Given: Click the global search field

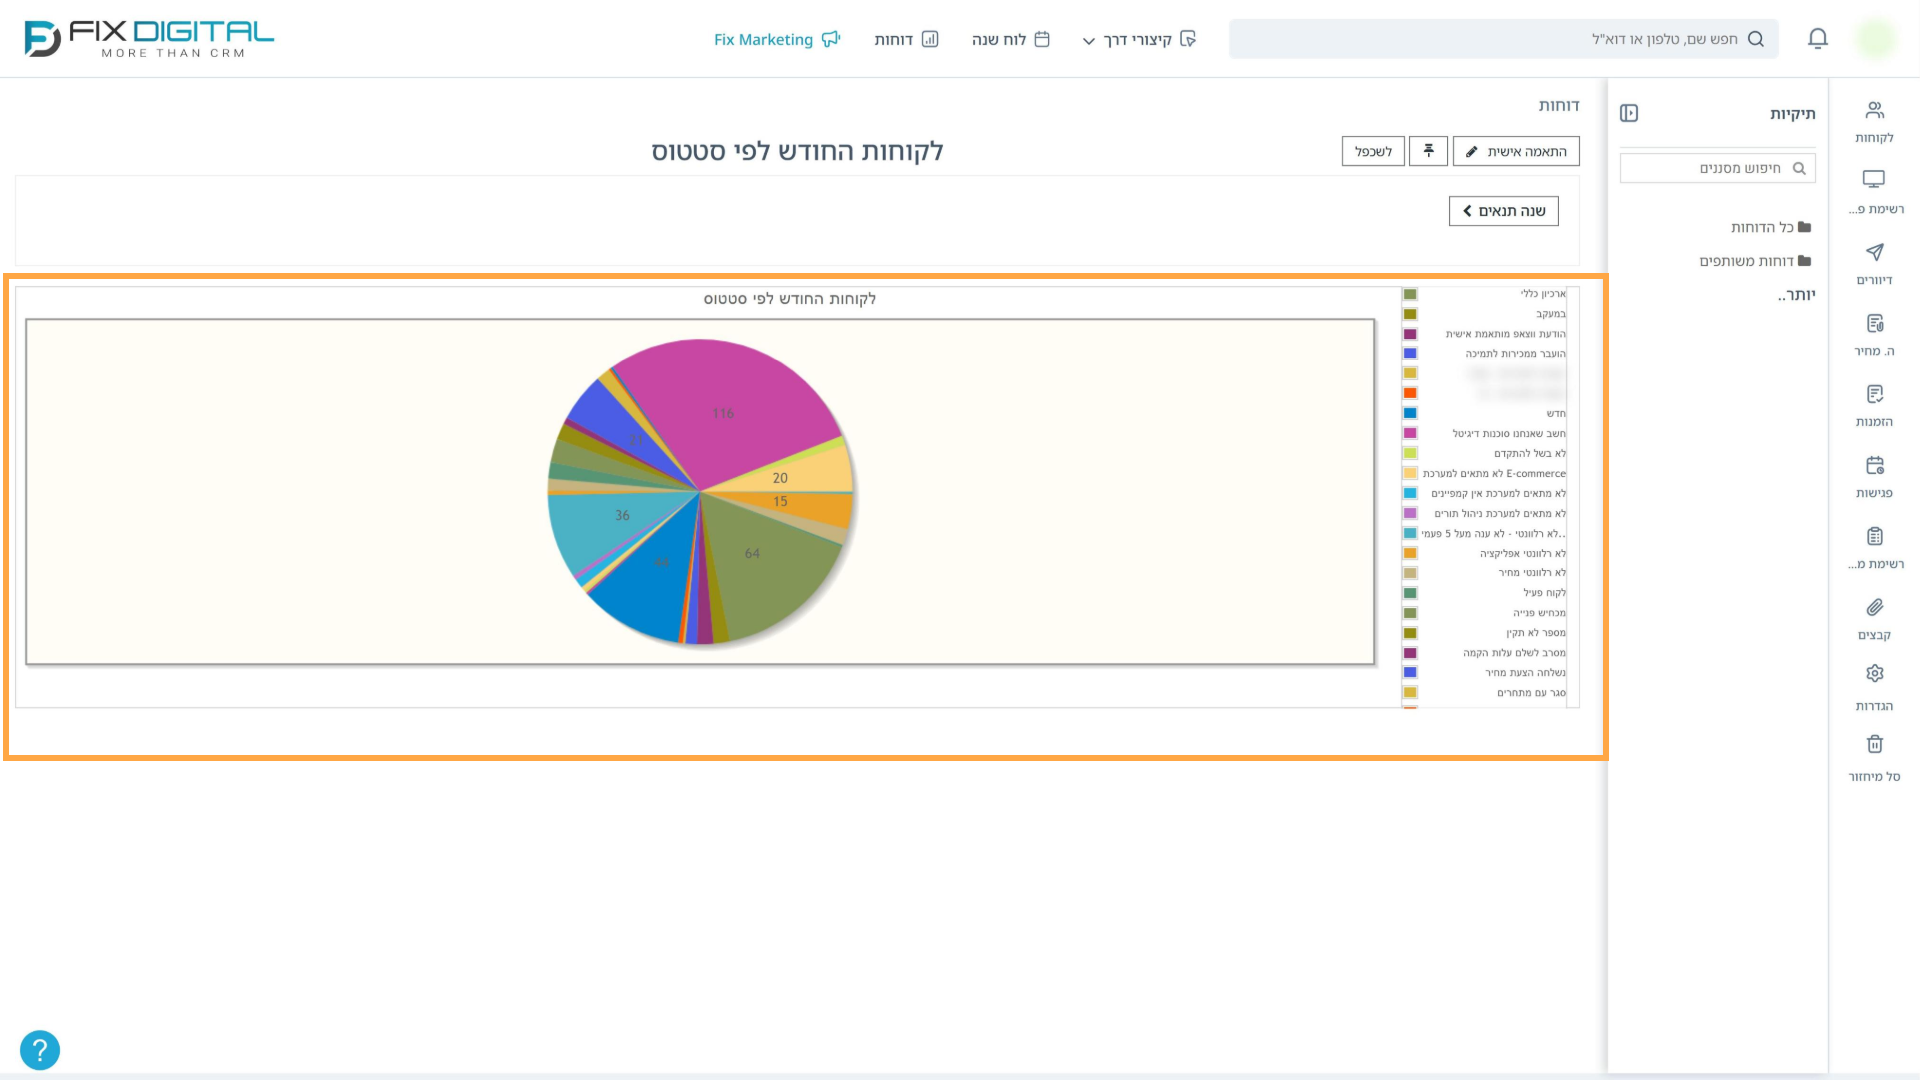Looking at the screenshot, I should pos(1504,39).
